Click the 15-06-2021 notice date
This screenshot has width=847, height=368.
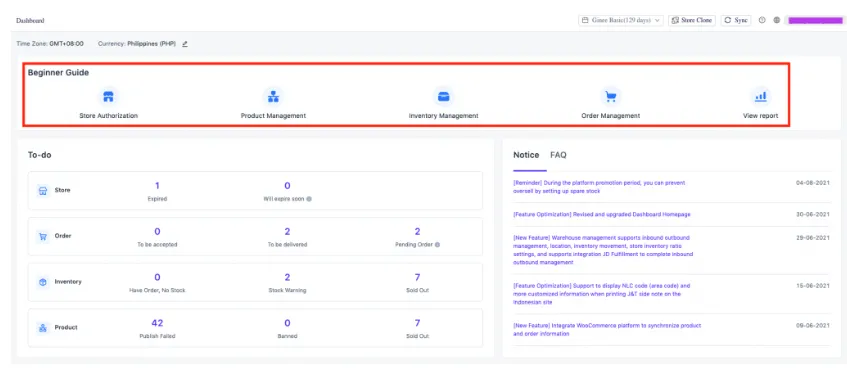pyautogui.click(x=813, y=286)
